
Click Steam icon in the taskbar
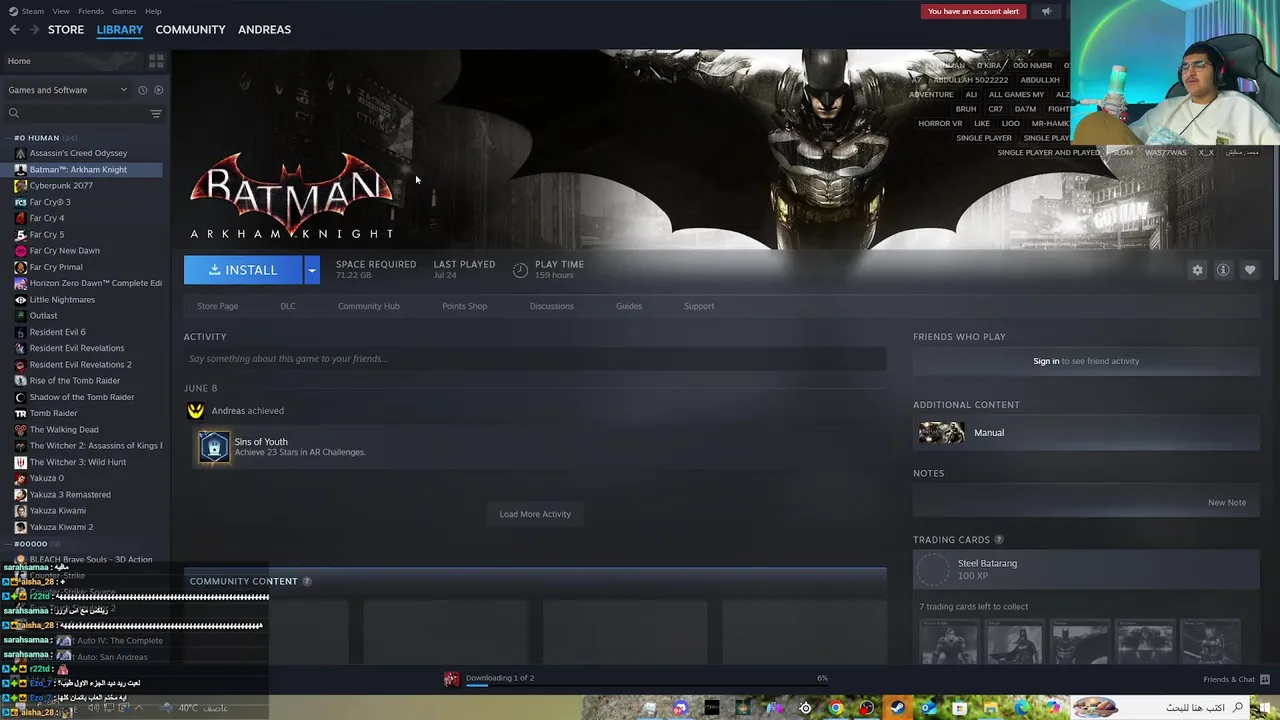(x=898, y=708)
